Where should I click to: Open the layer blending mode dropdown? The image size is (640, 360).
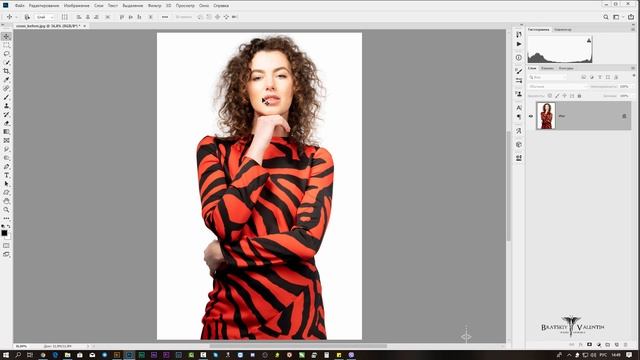[558, 87]
